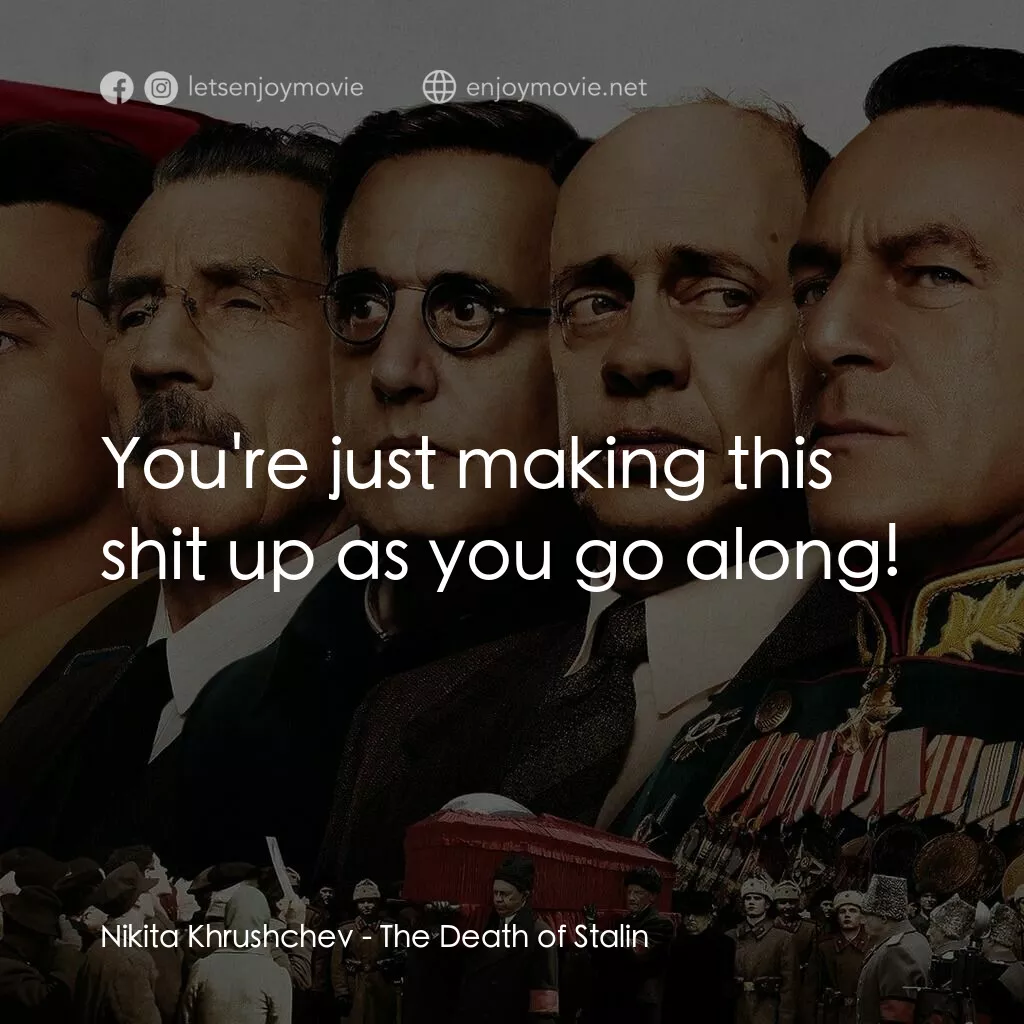Image resolution: width=1024 pixels, height=1024 pixels.
Task: Click the globe website icon
Action: point(439,87)
